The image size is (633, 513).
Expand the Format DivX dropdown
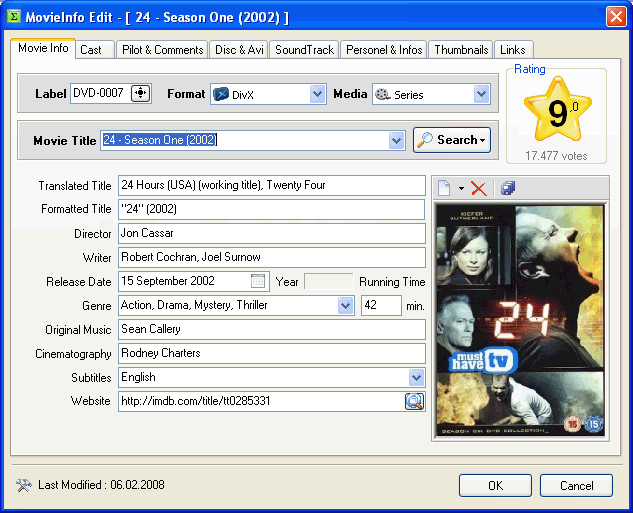tap(318, 94)
